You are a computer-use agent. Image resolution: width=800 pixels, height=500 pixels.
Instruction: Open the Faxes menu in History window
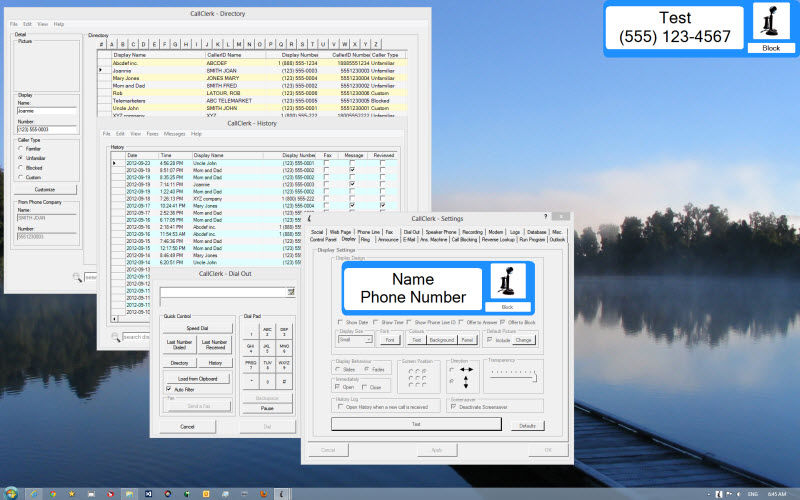pyautogui.click(x=152, y=133)
